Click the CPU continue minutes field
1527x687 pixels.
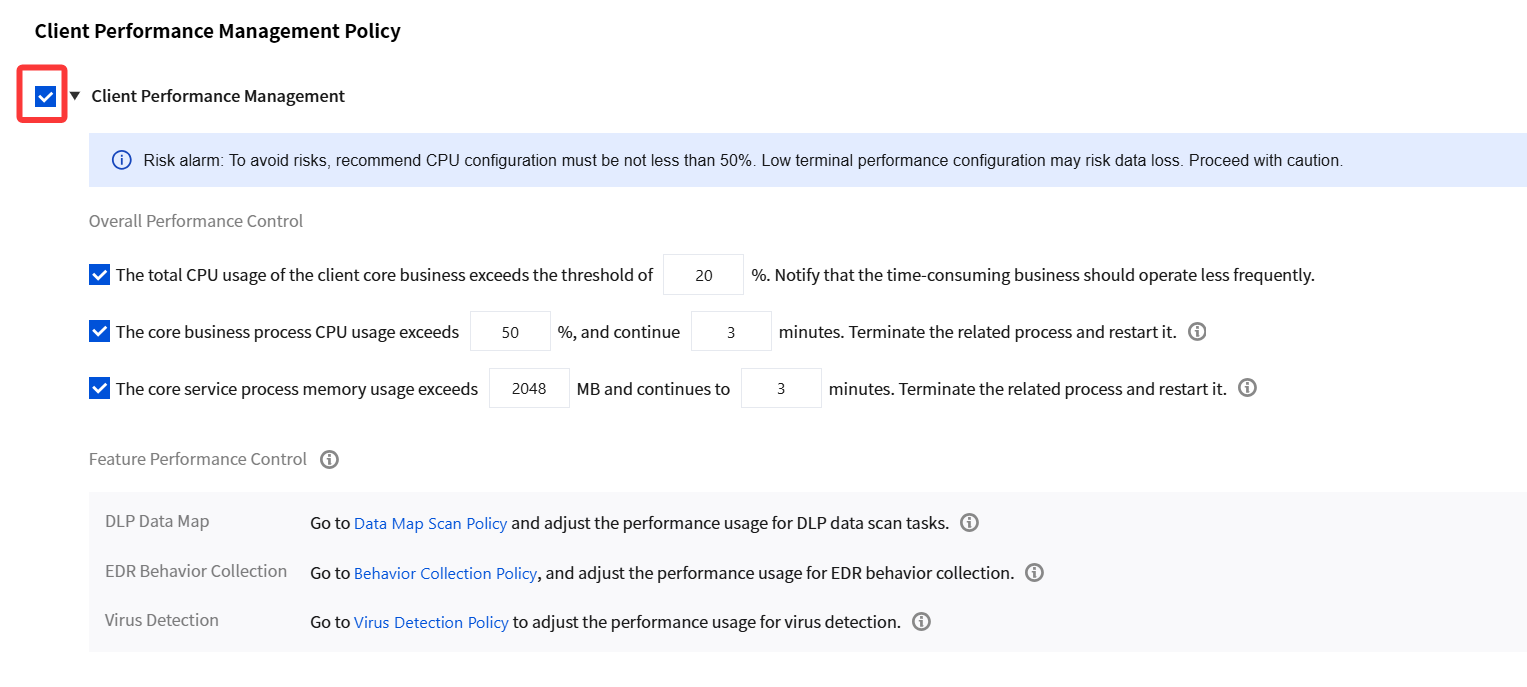[x=731, y=331]
